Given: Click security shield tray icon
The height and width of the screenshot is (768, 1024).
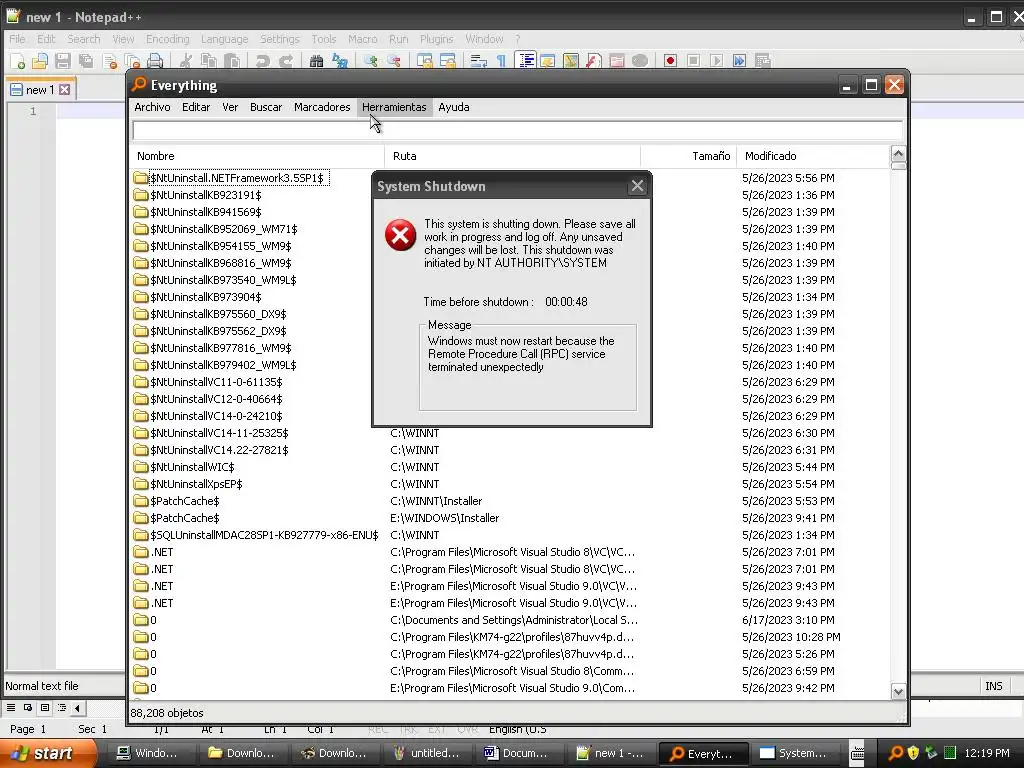Looking at the screenshot, I should (913, 753).
